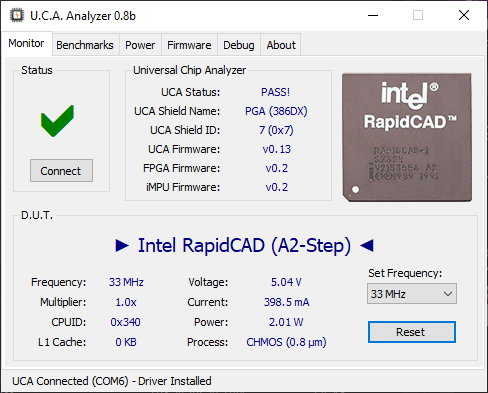Open the Set Frequency dropdown arrow
Screen dimensions: 488x393
[448, 294]
